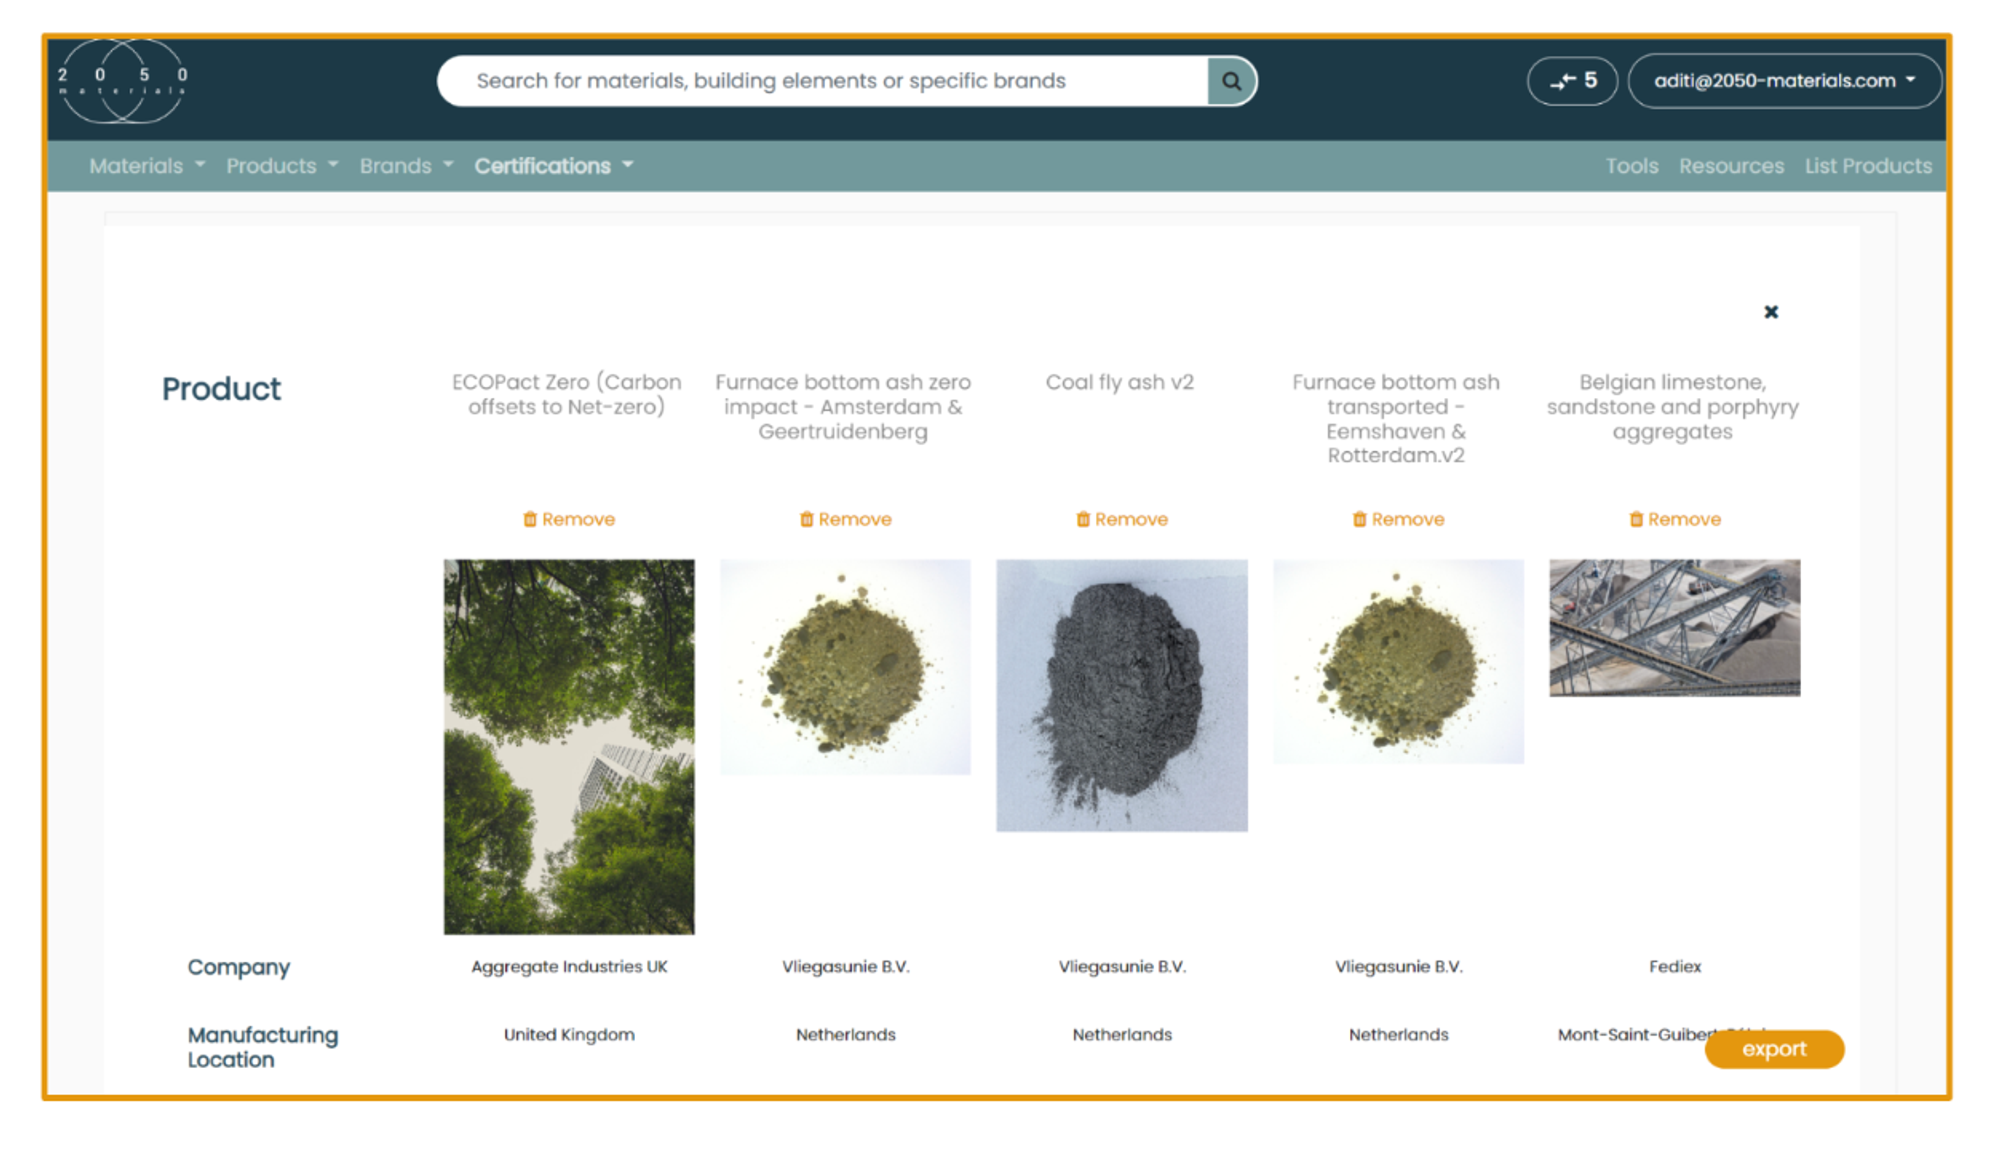Screen dimensions: 2000x1166
Task: Close the comparison panel with X
Action: point(1771,312)
